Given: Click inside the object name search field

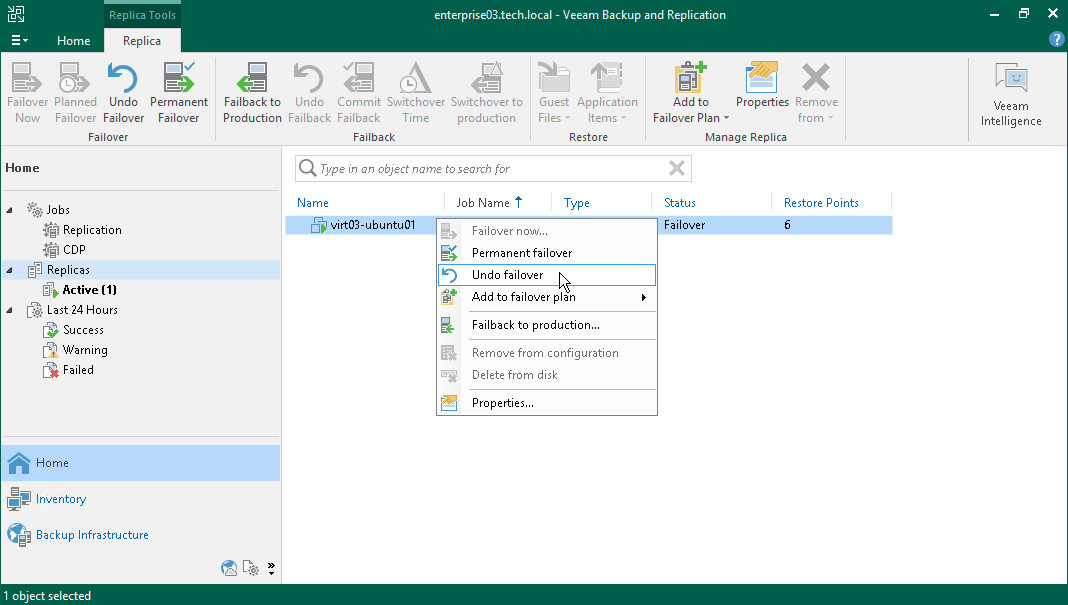Looking at the screenshot, I should 490,168.
